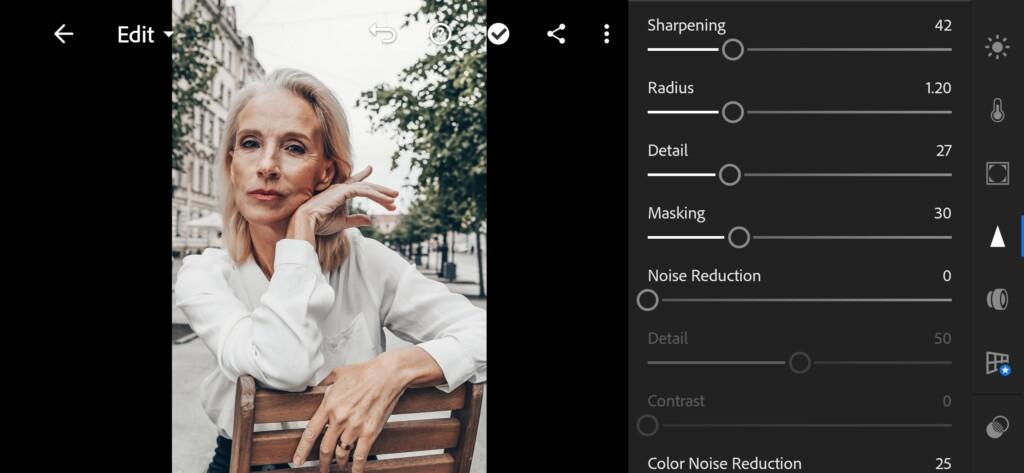Click the Radius label

click(671, 88)
